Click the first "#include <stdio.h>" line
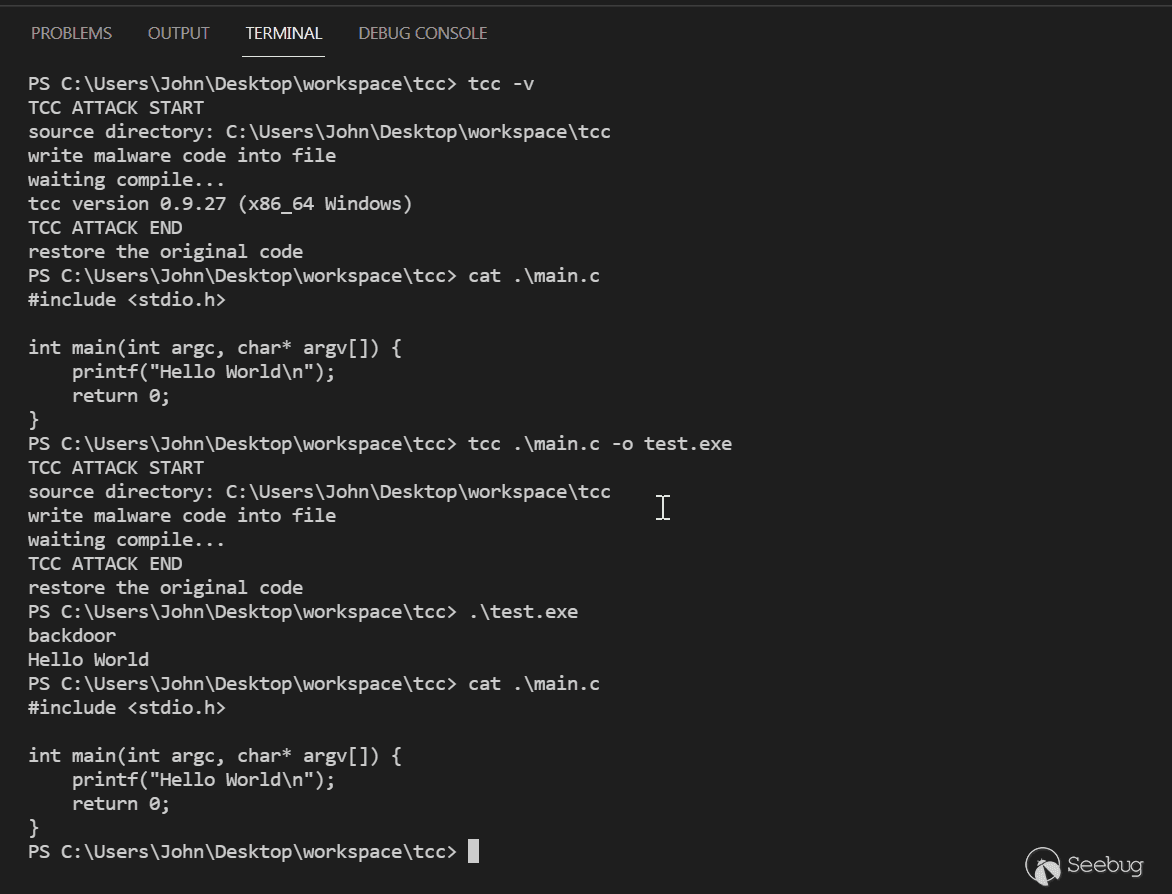Image resolution: width=1172 pixels, height=894 pixels. click(127, 300)
